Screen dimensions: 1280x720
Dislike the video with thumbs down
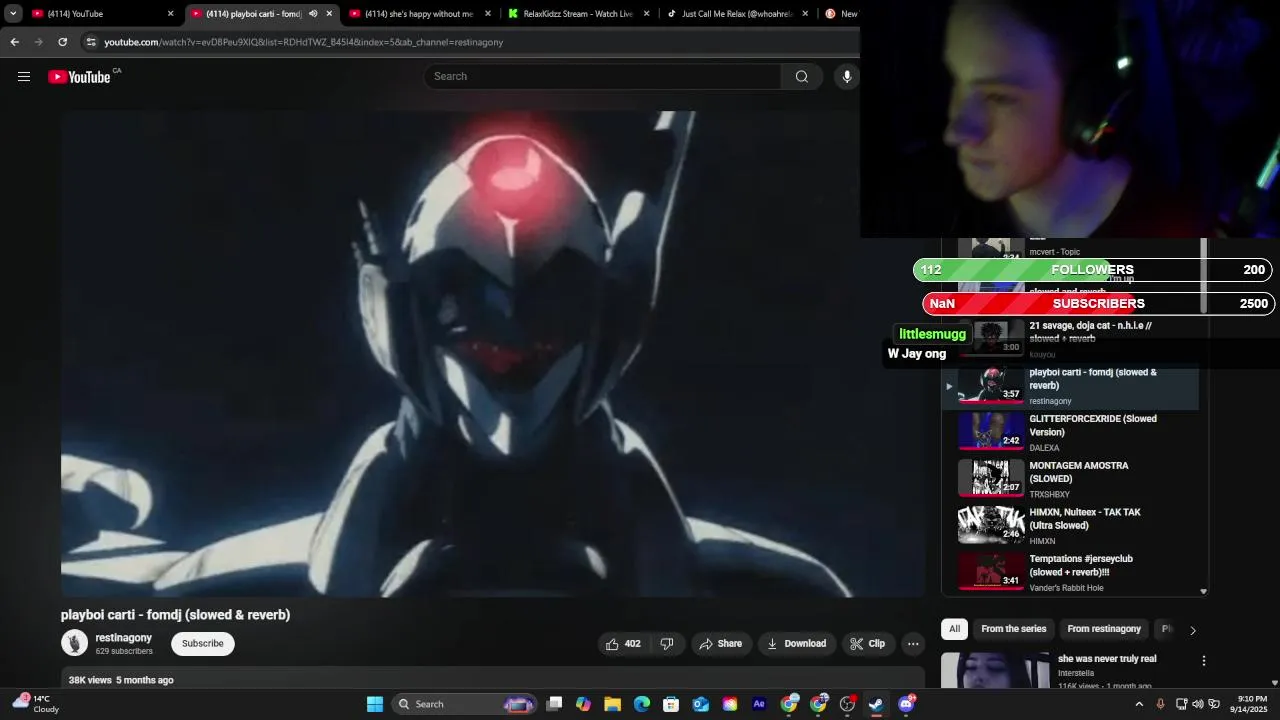(667, 644)
